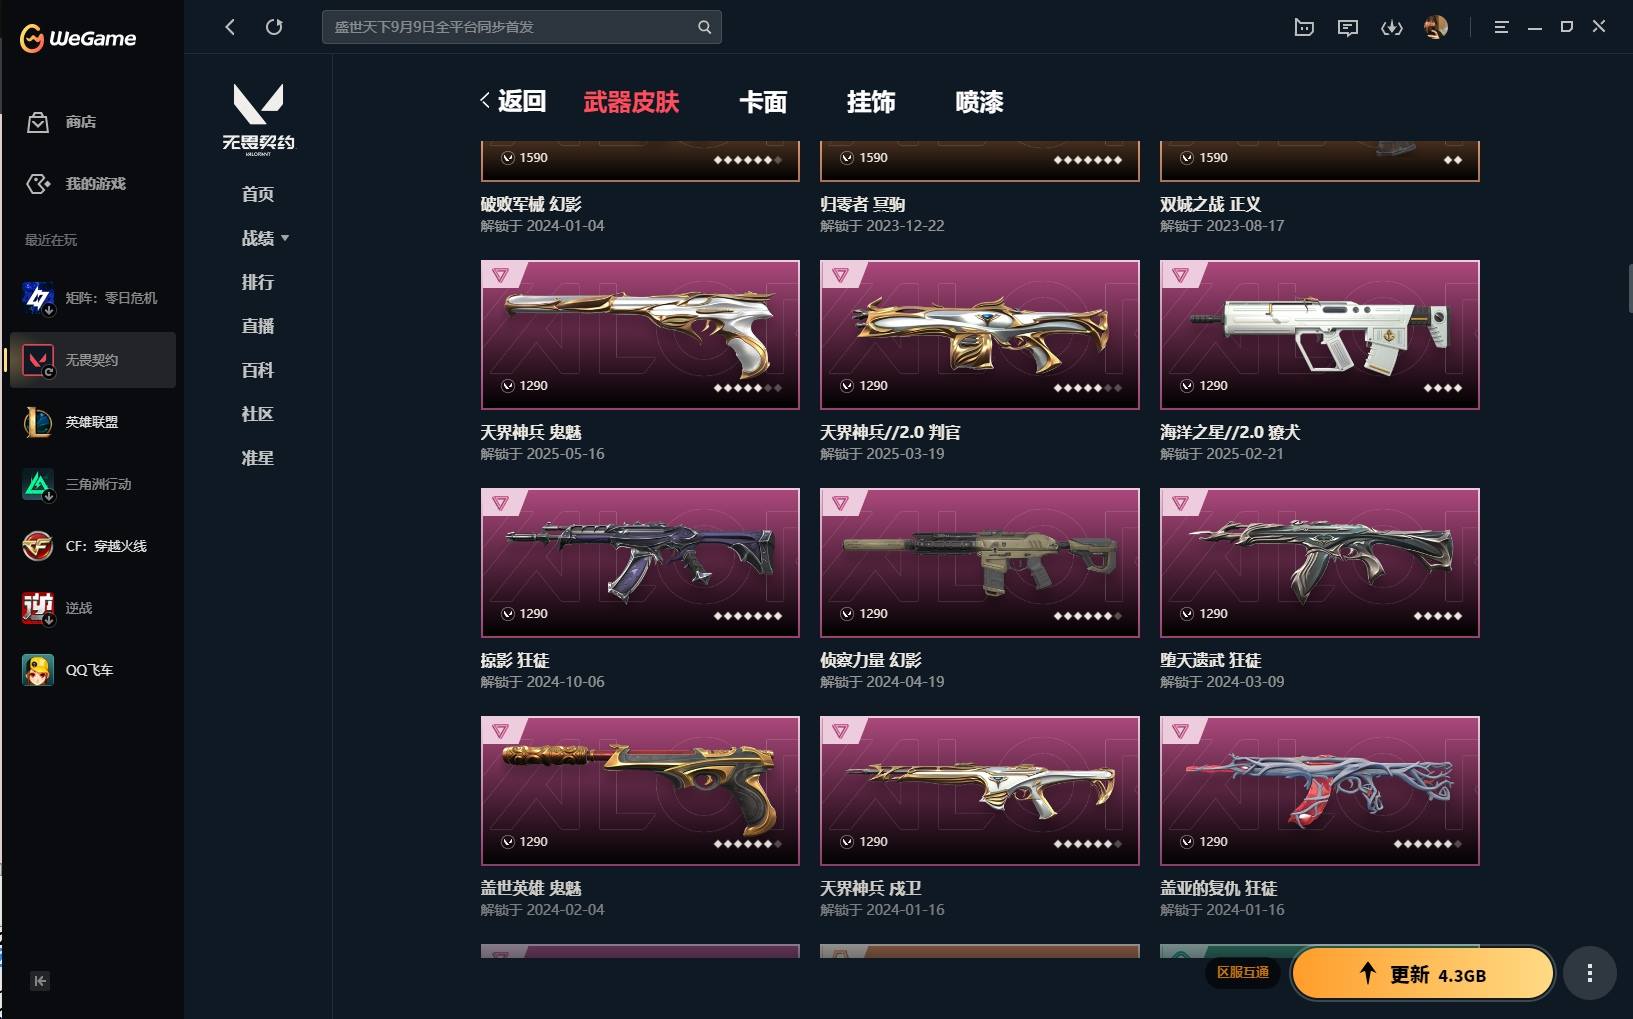
Task: Switch to the 卡面 tab
Action: click(763, 101)
